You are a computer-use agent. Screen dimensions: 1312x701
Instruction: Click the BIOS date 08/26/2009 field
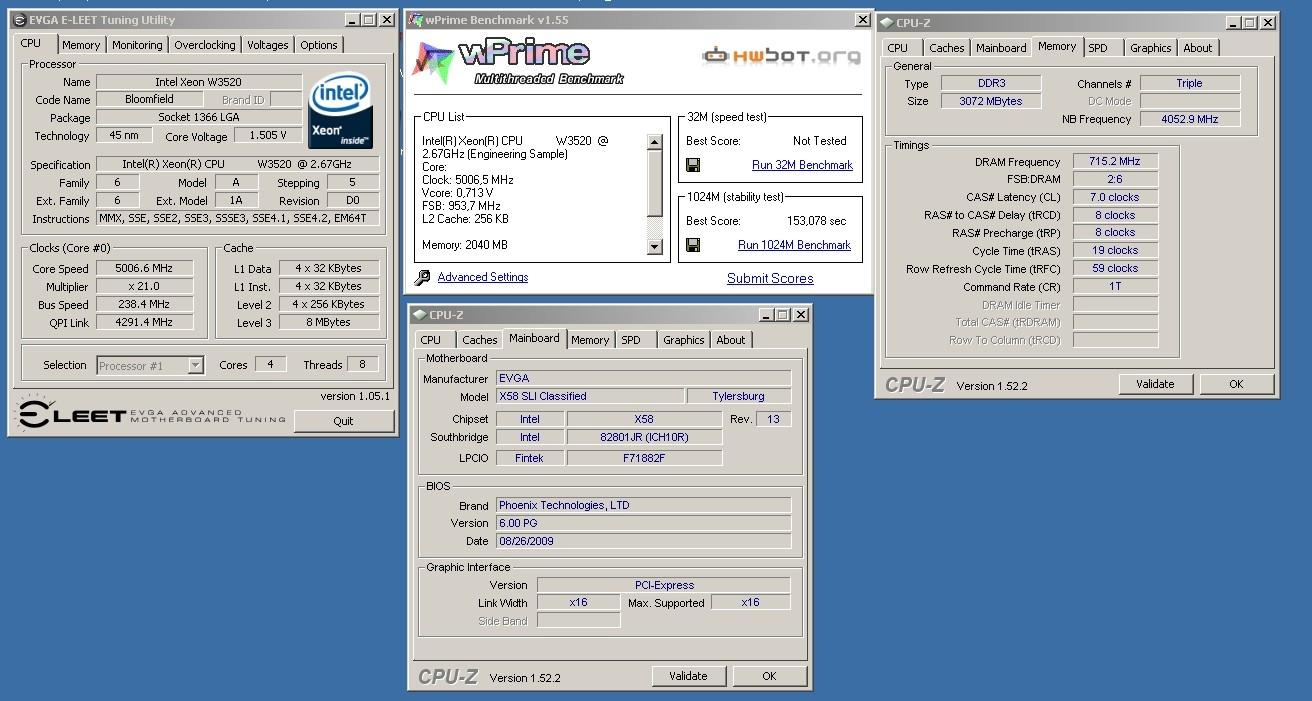click(644, 541)
